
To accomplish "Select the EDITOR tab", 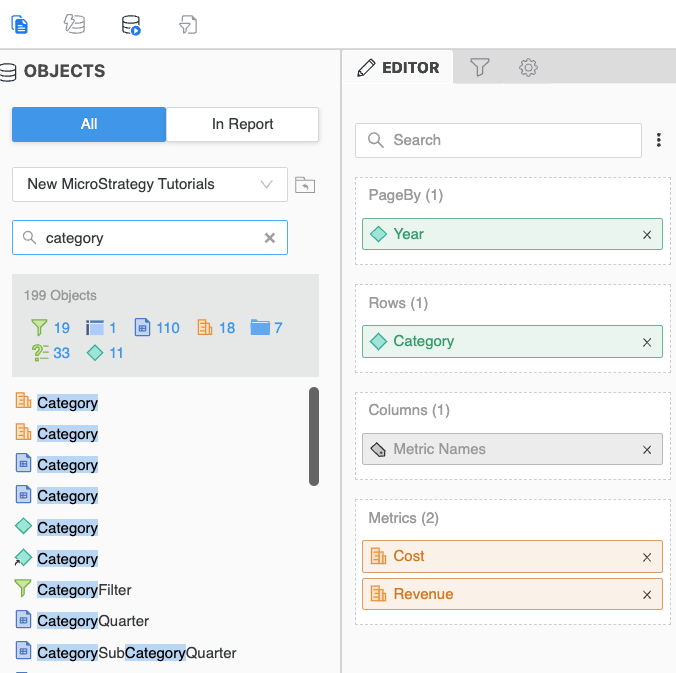I will click(399, 68).
